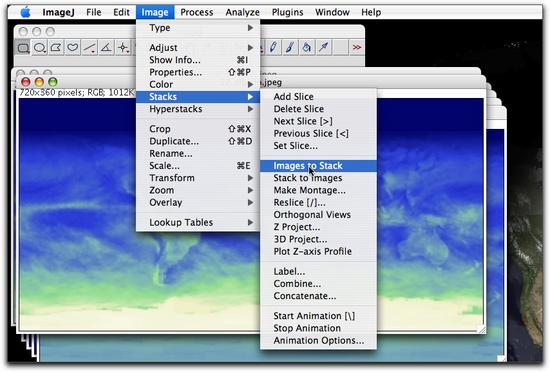The width and height of the screenshot is (550, 372).
Task: Select the Flood Fill bucket tool
Action: (x=307, y=47)
